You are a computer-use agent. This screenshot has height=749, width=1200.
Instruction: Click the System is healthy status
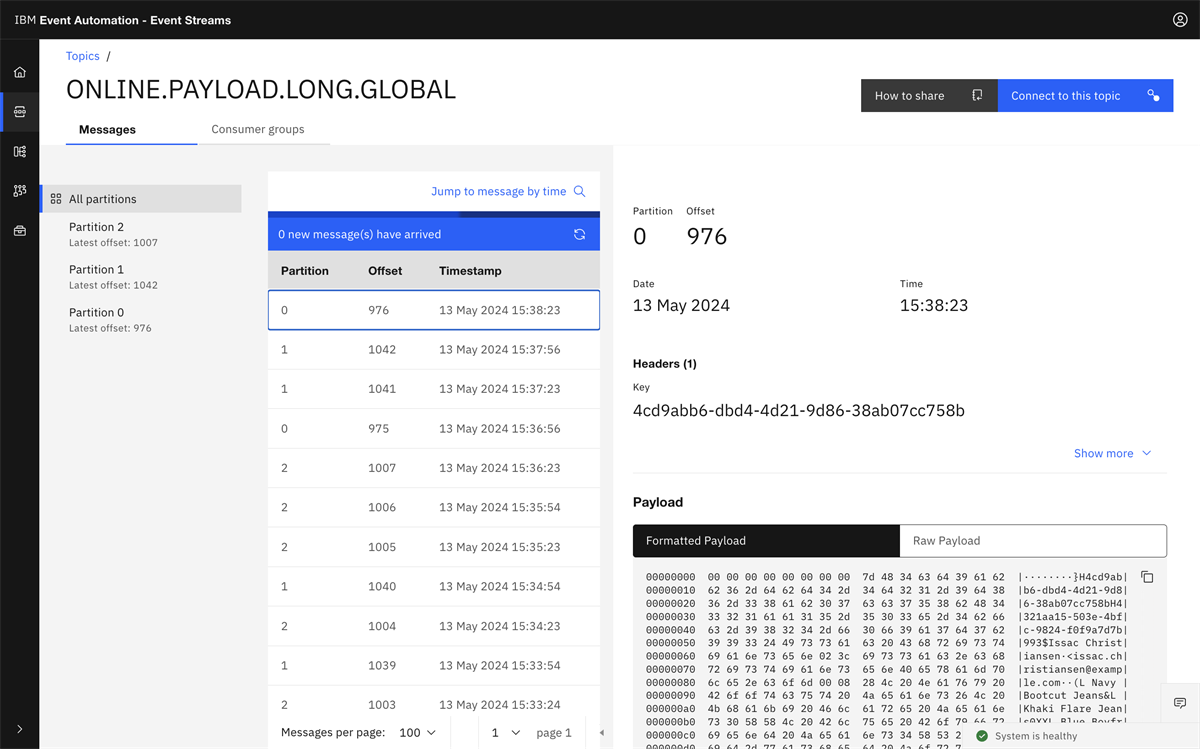coord(1036,736)
